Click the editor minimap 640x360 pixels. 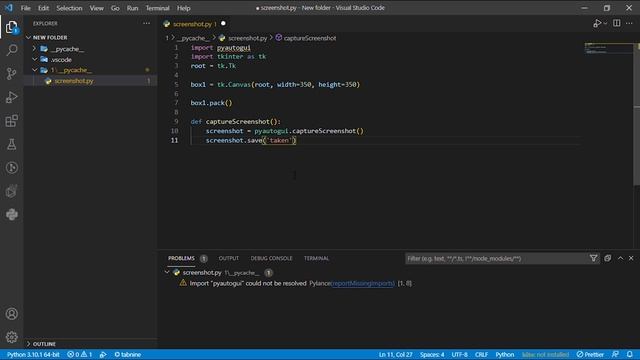[609, 48]
